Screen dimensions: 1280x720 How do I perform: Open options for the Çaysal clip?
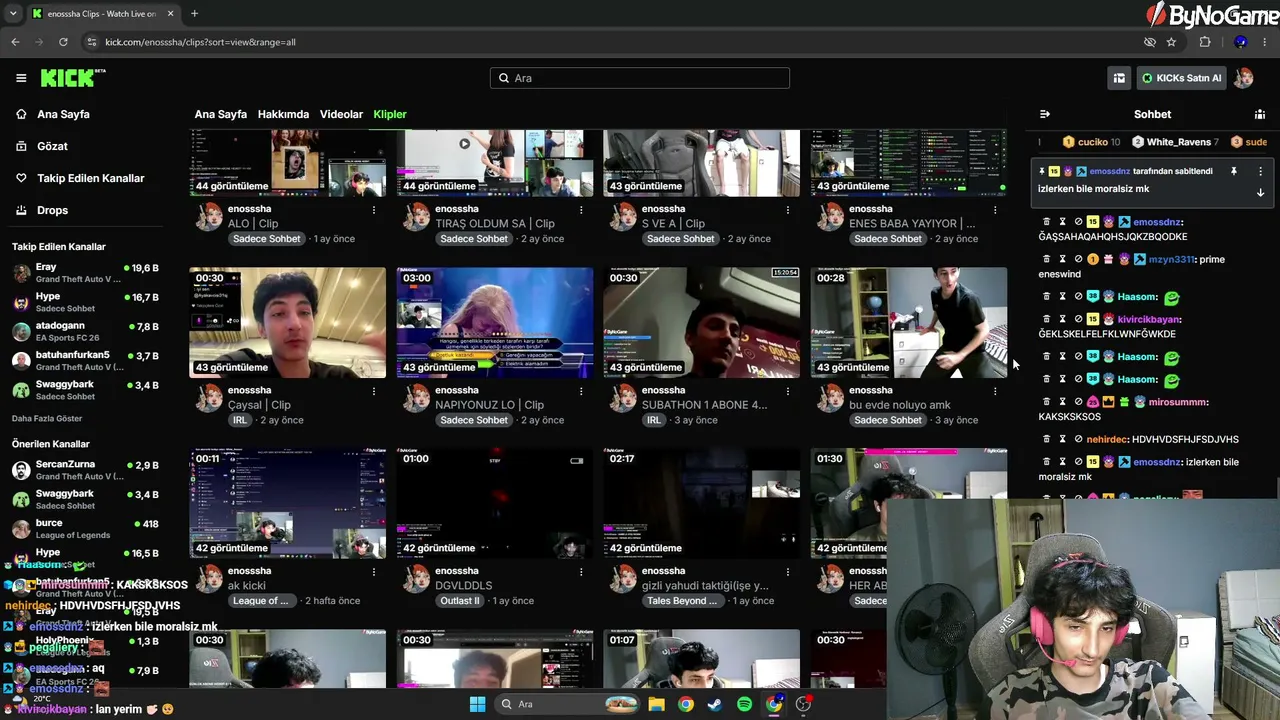[x=374, y=391]
